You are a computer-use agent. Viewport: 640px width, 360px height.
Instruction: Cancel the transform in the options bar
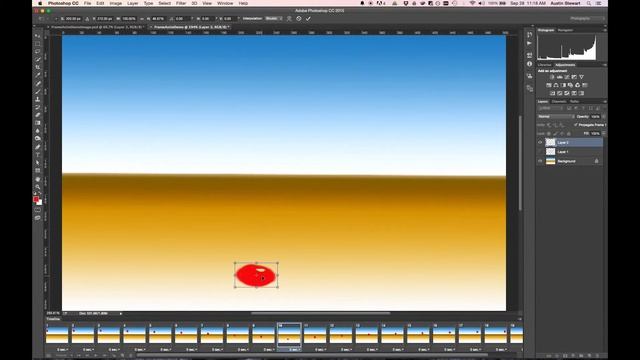click(x=299, y=18)
